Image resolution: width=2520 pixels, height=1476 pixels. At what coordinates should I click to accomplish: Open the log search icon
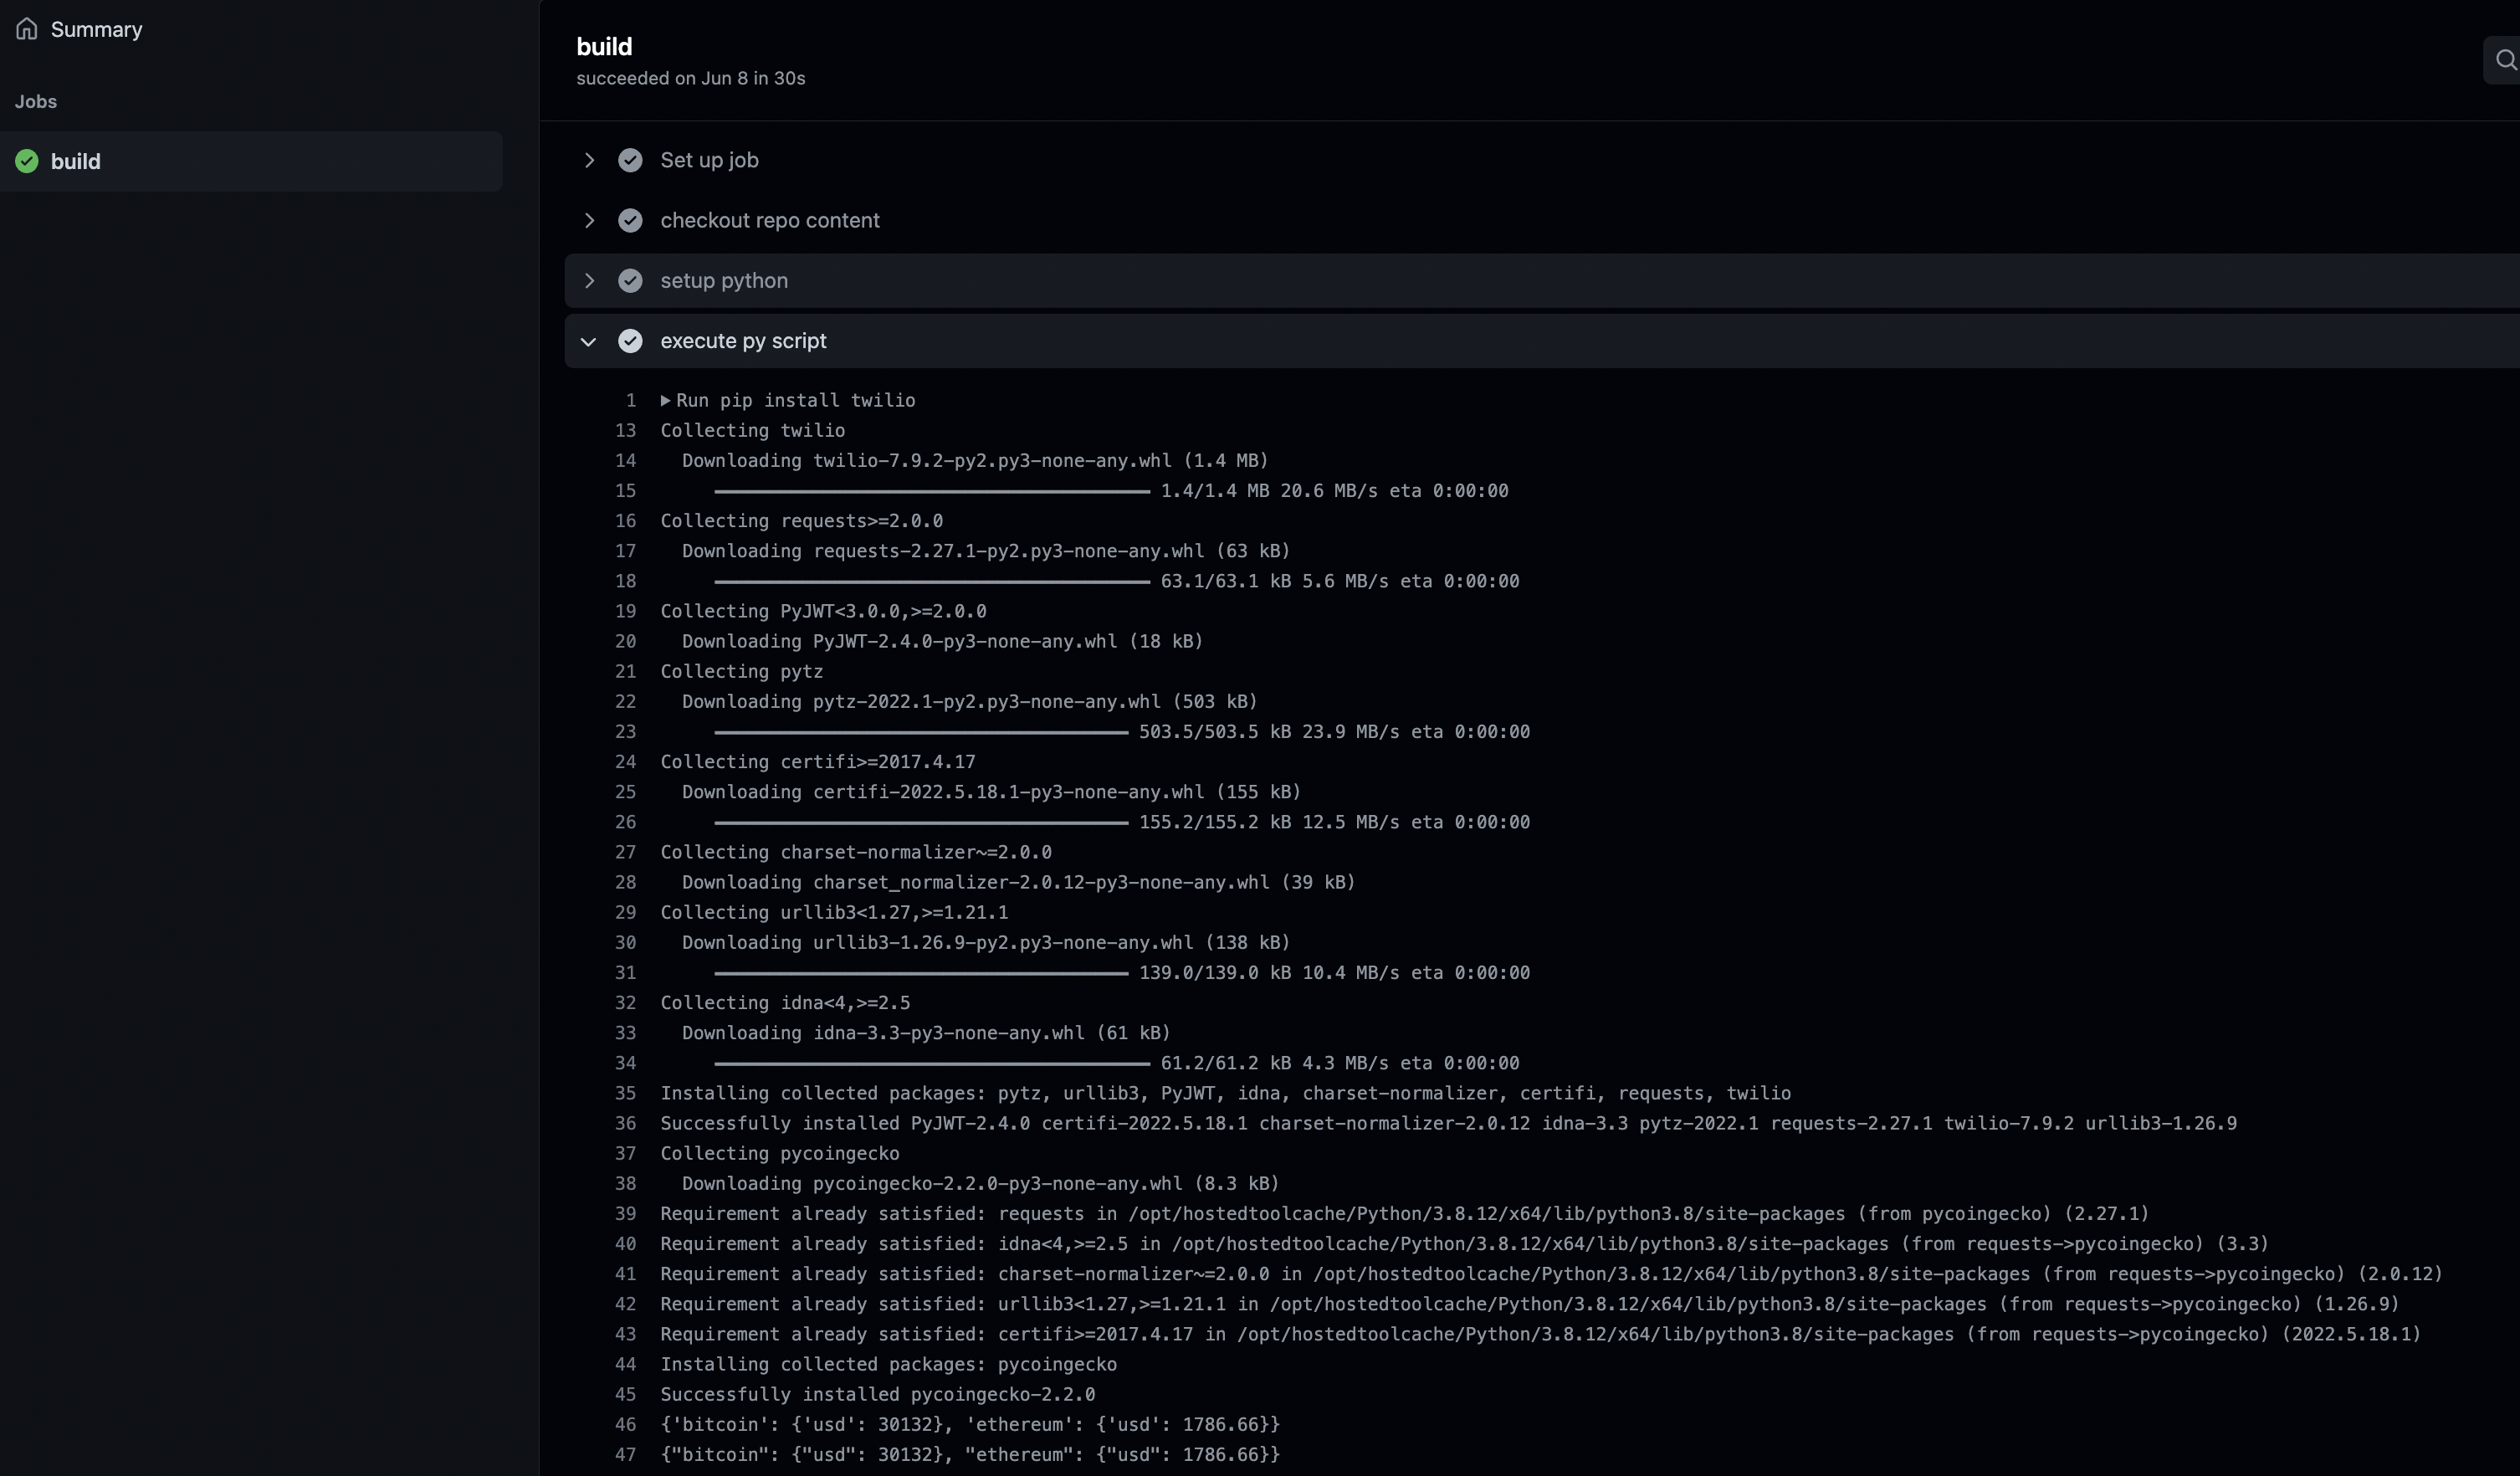point(2505,60)
